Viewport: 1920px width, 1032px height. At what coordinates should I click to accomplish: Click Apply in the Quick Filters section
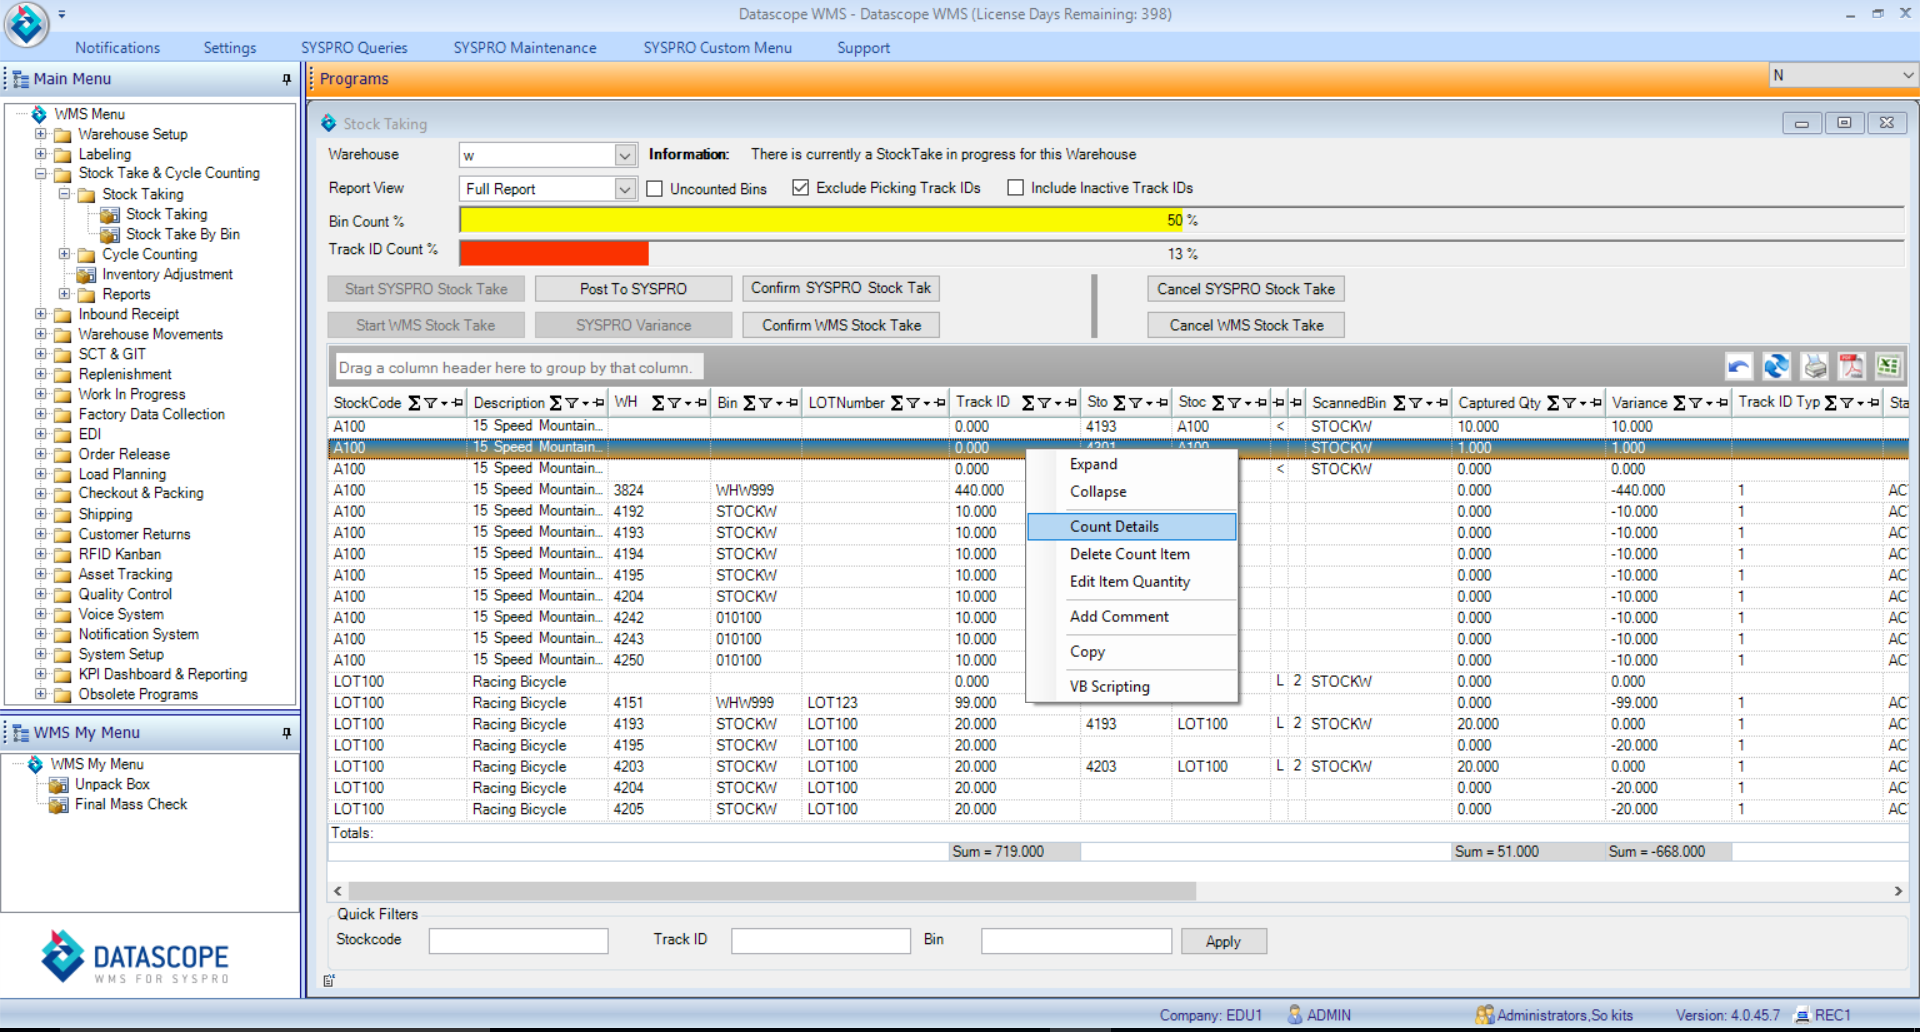1223,940
